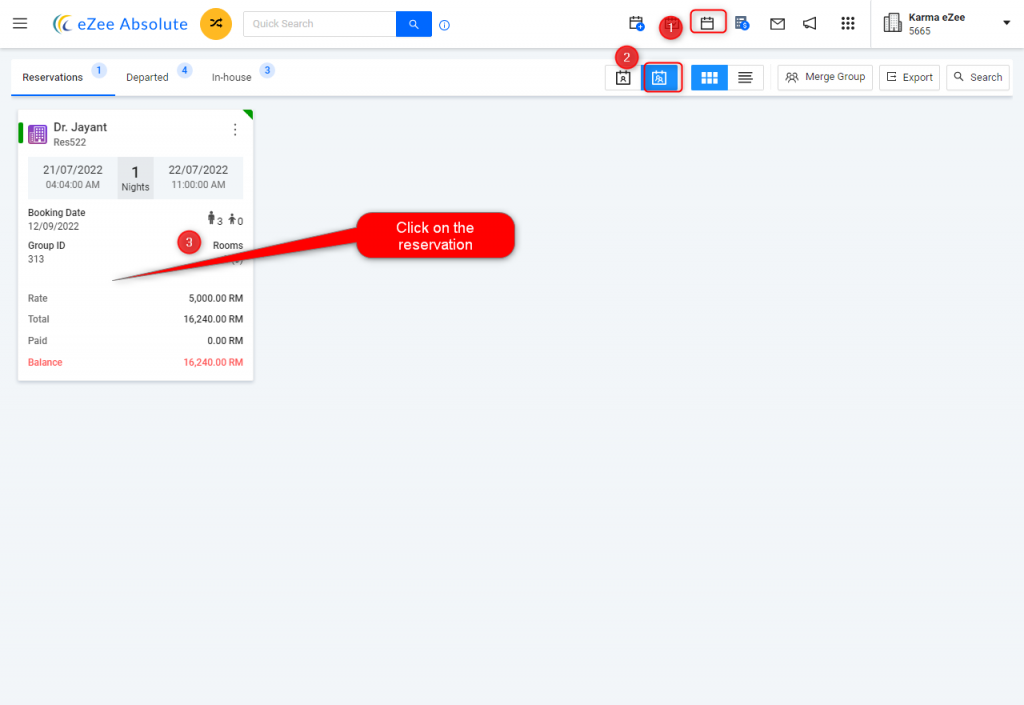Click the In-house tab count badge 3

click(267, 70)
